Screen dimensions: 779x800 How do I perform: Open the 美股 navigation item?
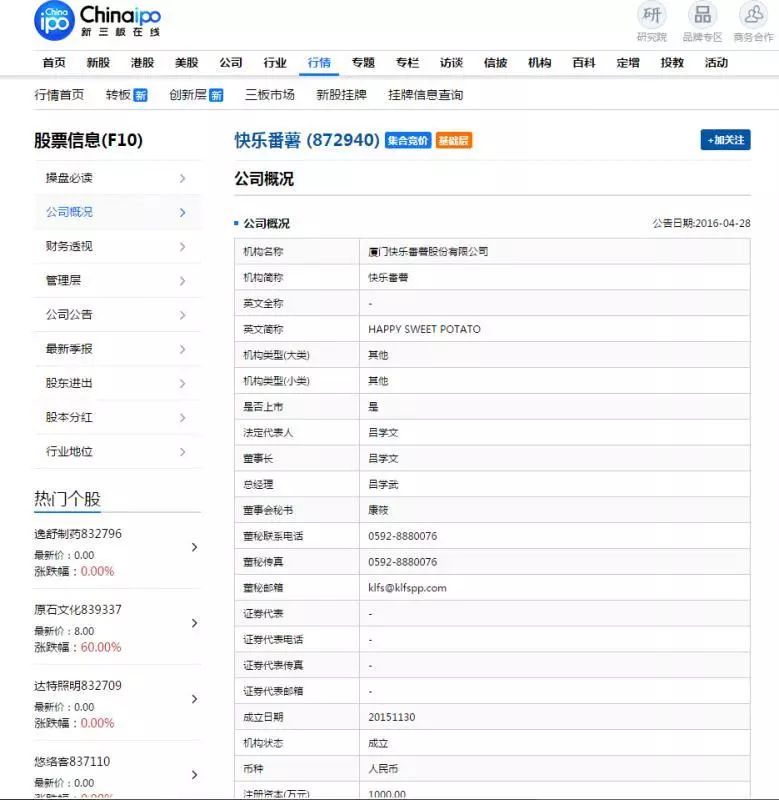pos(186,63)
